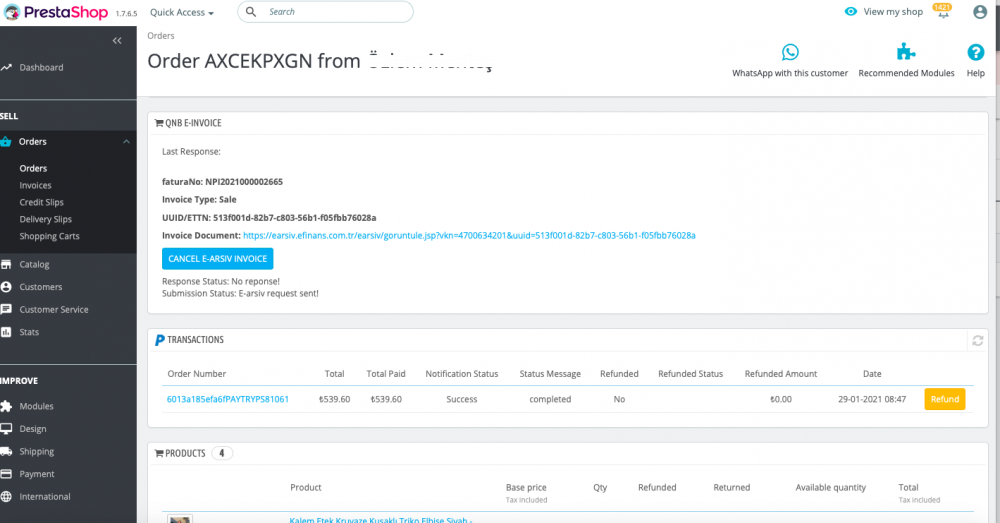This screenshot has height=523, width=1000.
Task: Collapse the Orders menu chevron
Action: (x=126, y=142)
